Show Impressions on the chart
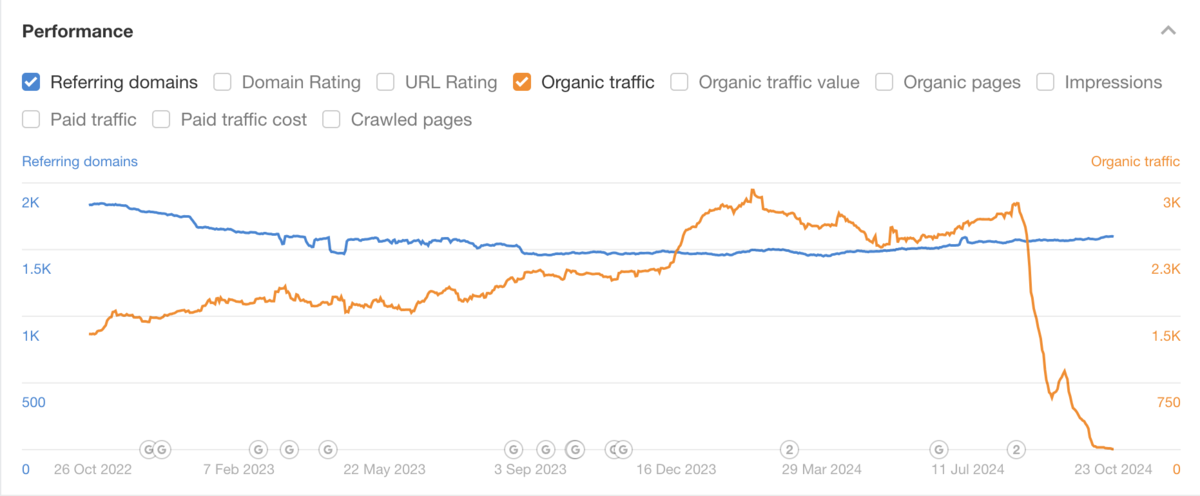Viewport: 1200px width, 496px height. 1046,82
